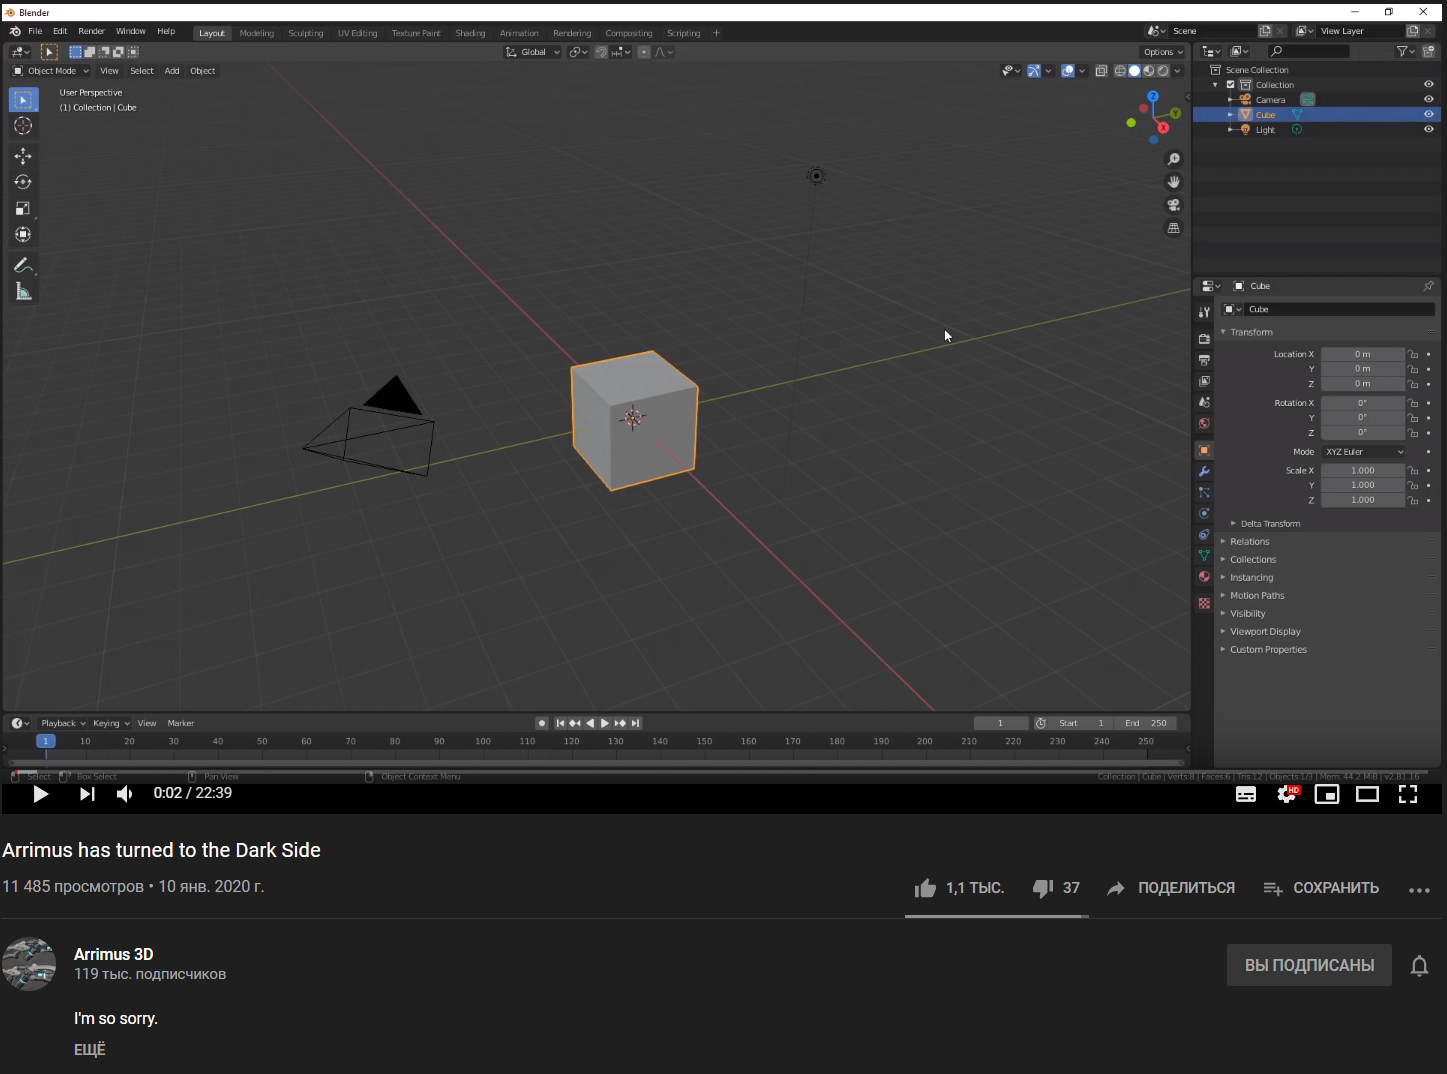Activate the Scale tool

pyautogui.click(x=23, y=208)
